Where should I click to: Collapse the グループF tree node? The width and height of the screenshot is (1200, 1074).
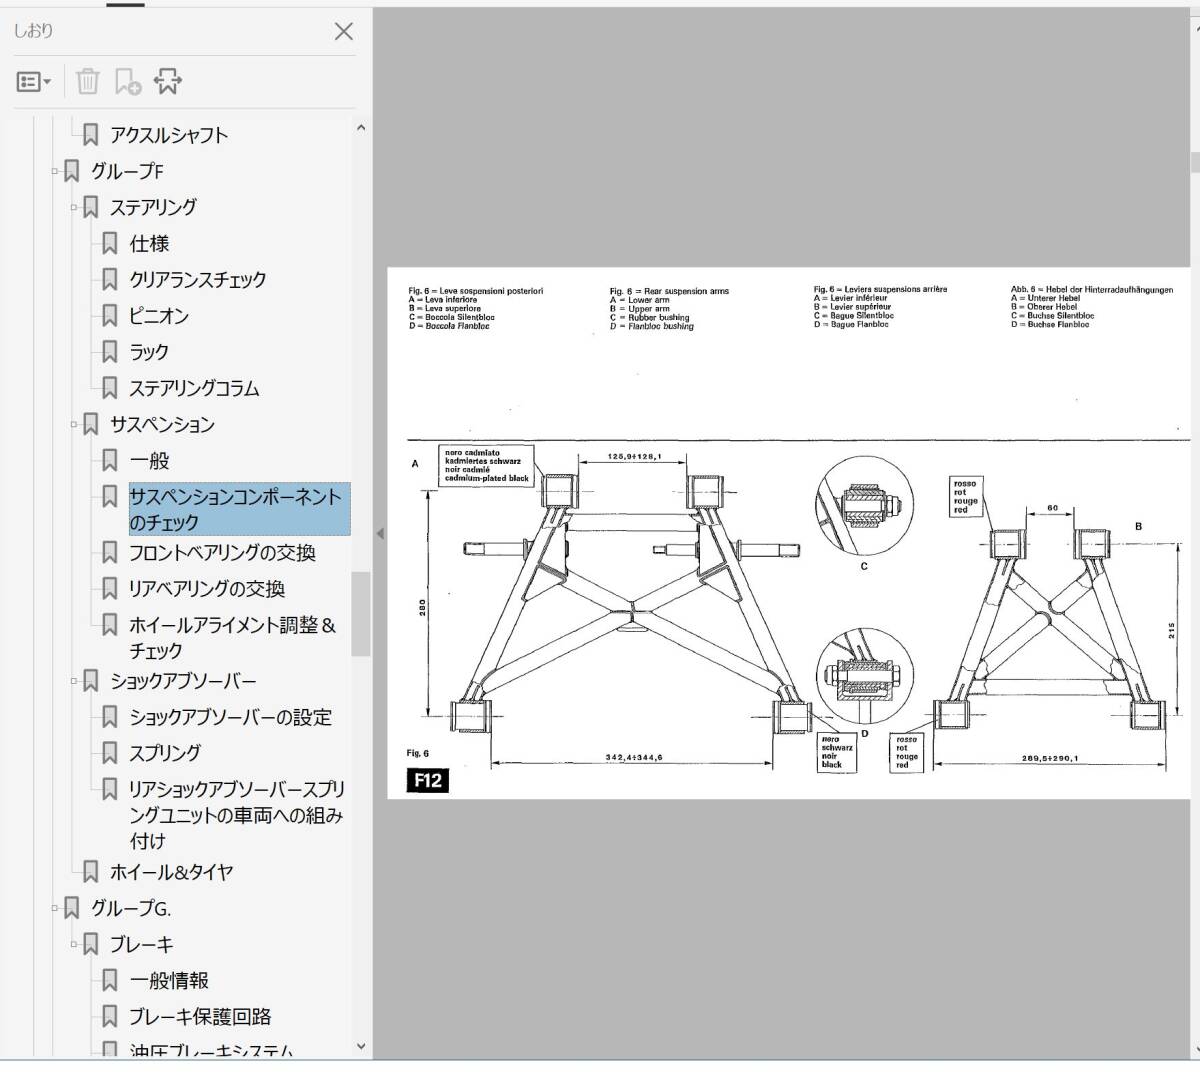click(x=56, y=171)
